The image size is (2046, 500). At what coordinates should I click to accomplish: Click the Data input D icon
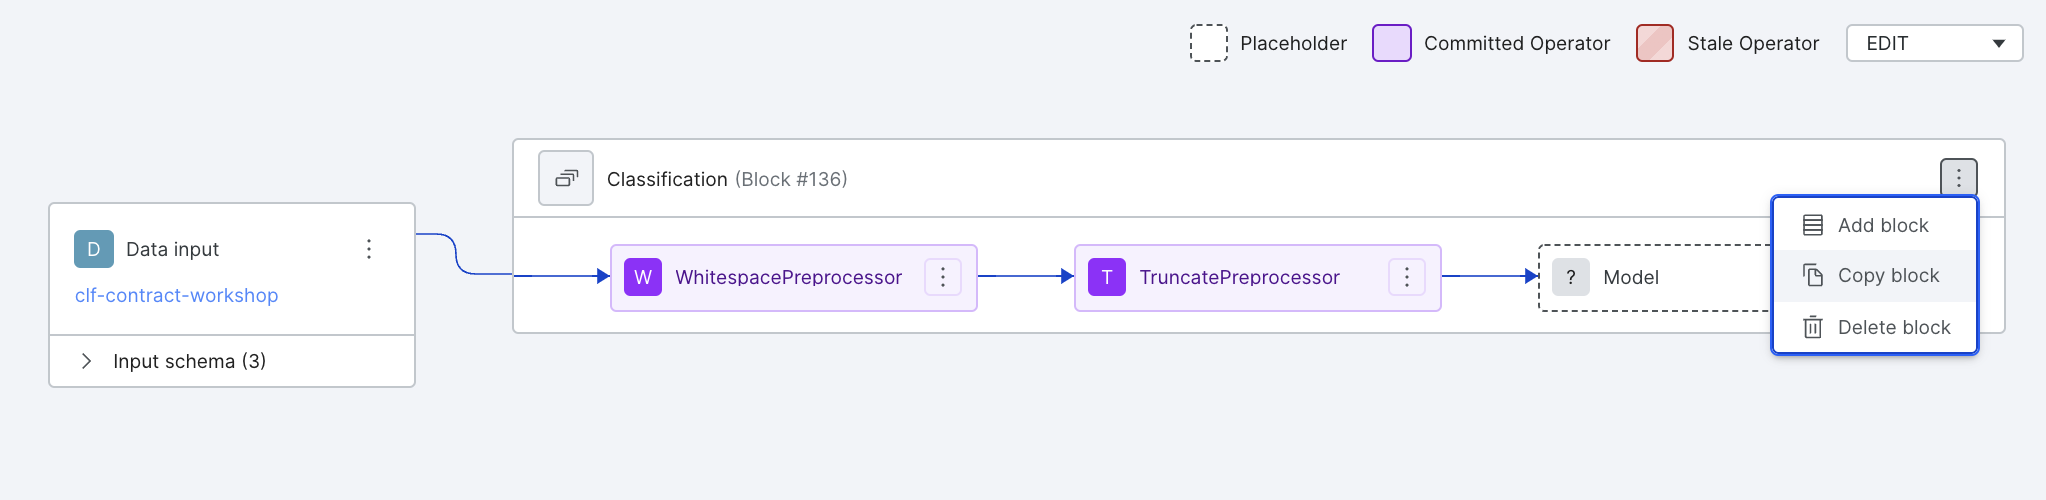click(x=94, y=249)
